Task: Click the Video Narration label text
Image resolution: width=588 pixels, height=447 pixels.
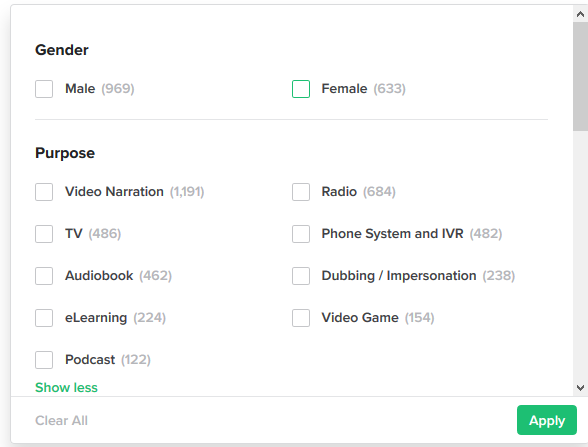Action: pos(114,192)
